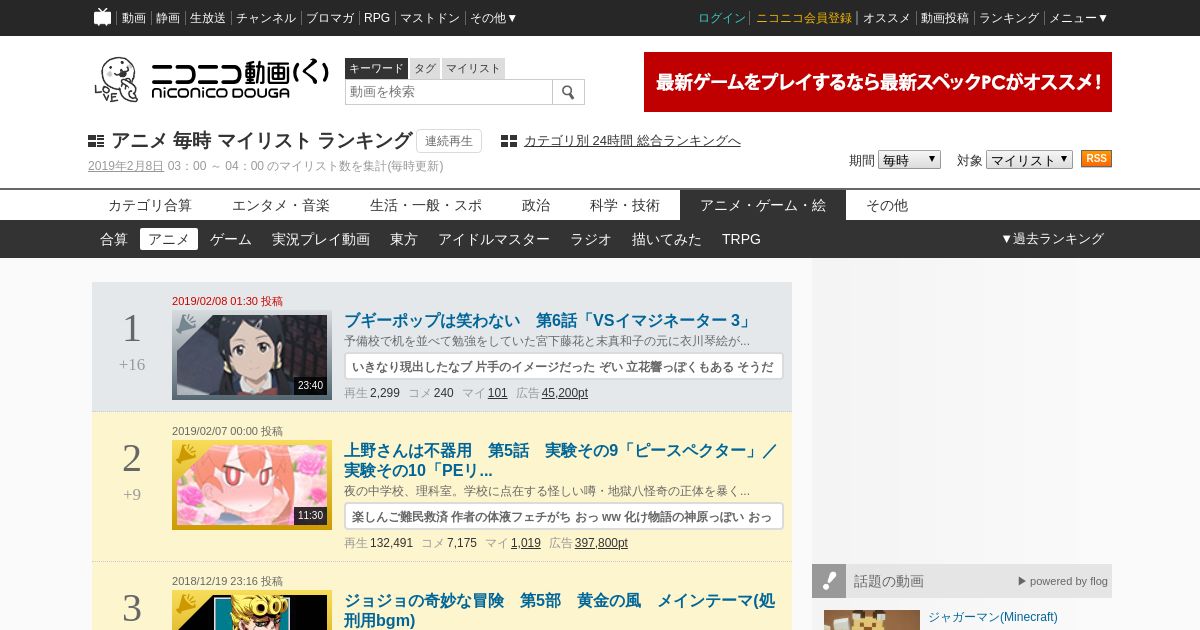
Task: Open ブギーポップは笑わない 第6話 title link
Action: pyautogui.click(x=548, y=321)
